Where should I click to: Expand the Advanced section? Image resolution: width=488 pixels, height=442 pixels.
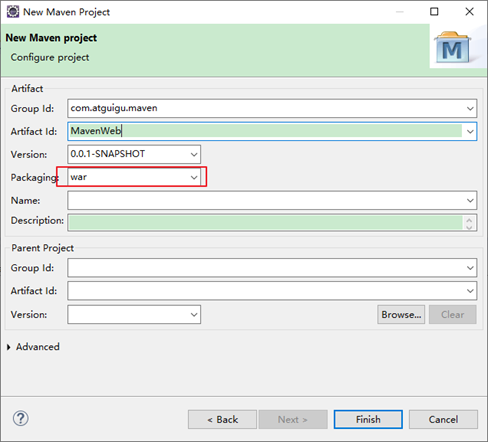coord(9,347)
